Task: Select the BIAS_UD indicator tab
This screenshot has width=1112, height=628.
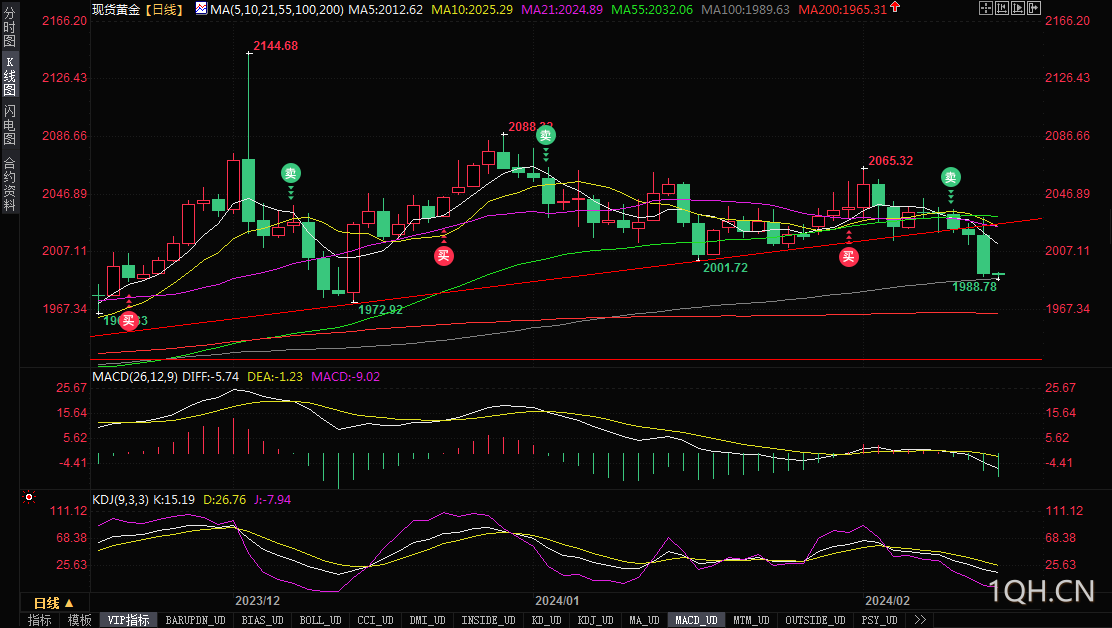Action: pos(262,620)
